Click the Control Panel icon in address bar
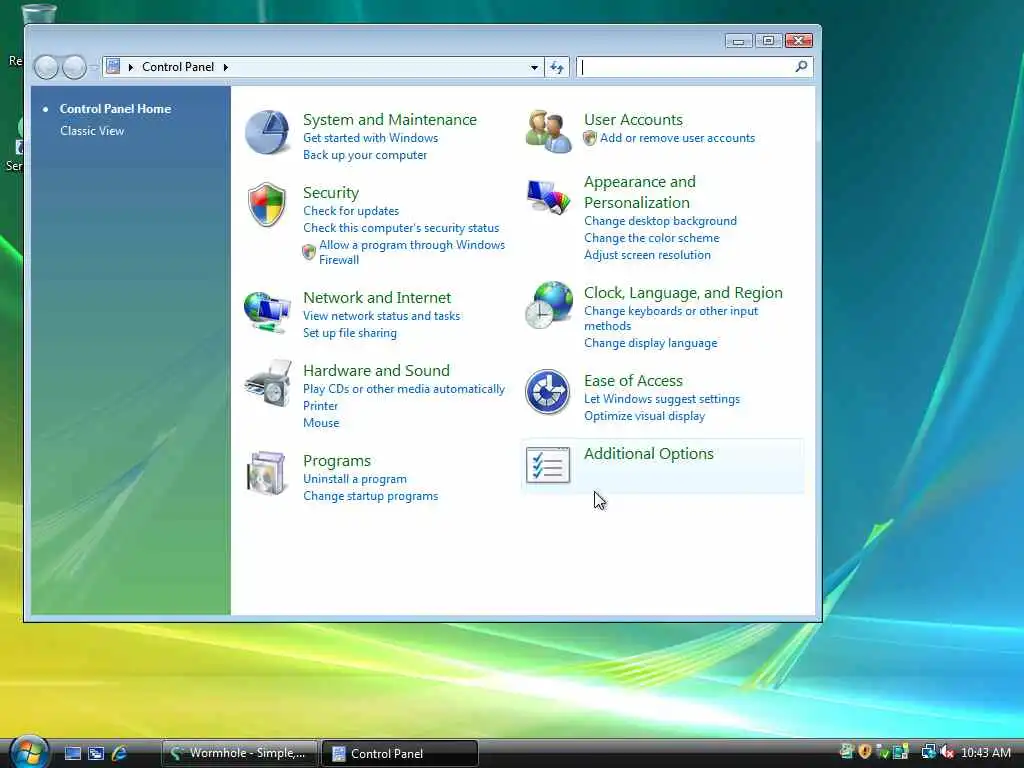 (x=114, y=66)
